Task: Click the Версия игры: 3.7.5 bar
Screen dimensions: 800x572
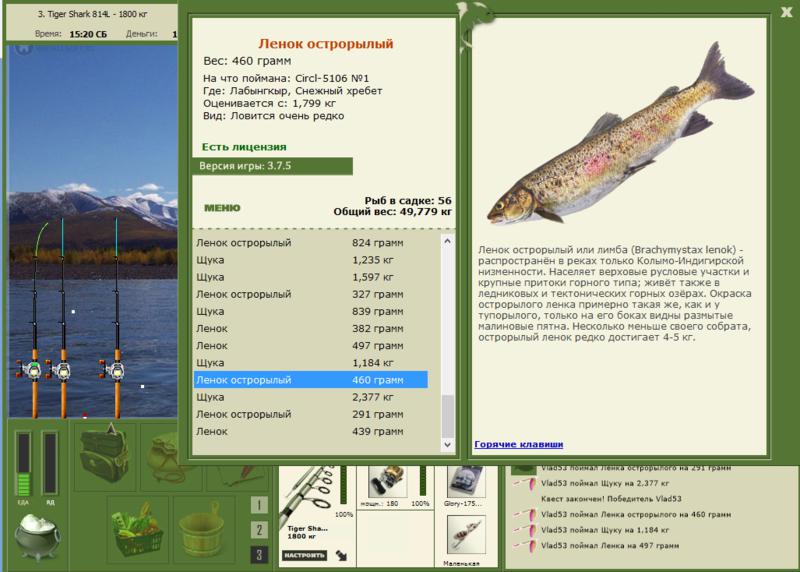Action: pyautogui.click(x=272, y=166)
